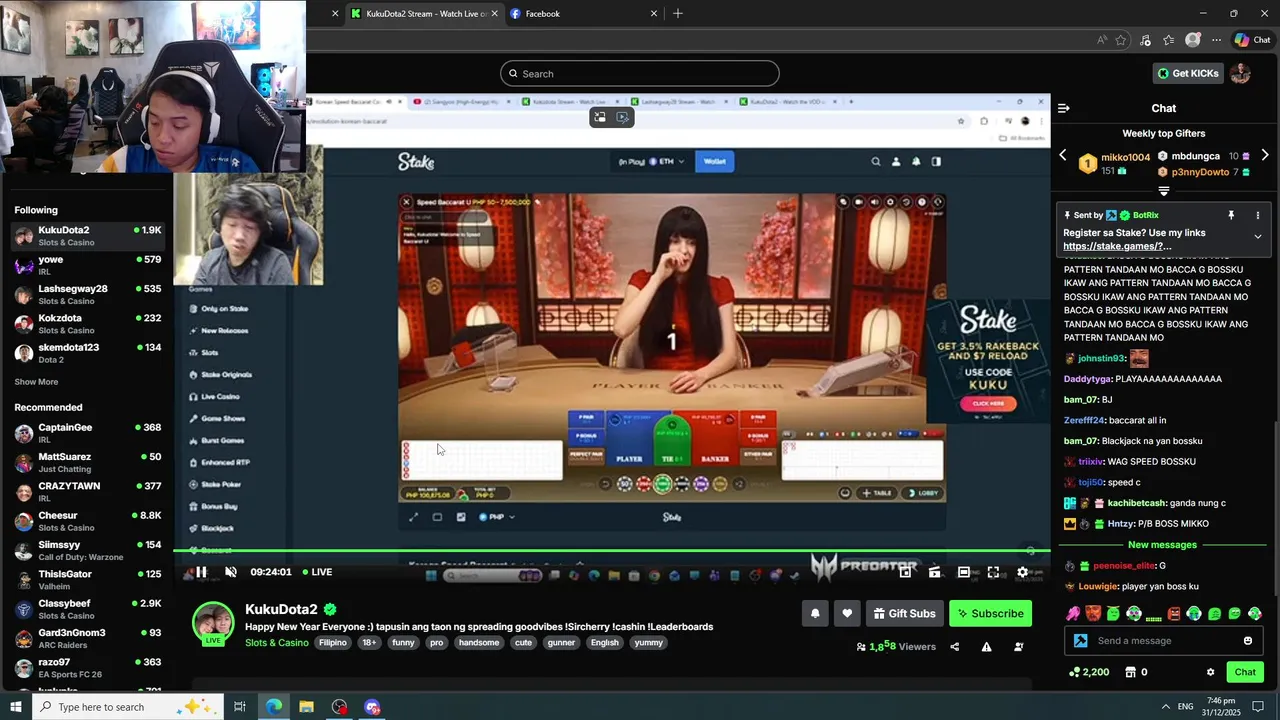
Task: Open Edge favorites star-list icon
Action: click(1168, 40)
